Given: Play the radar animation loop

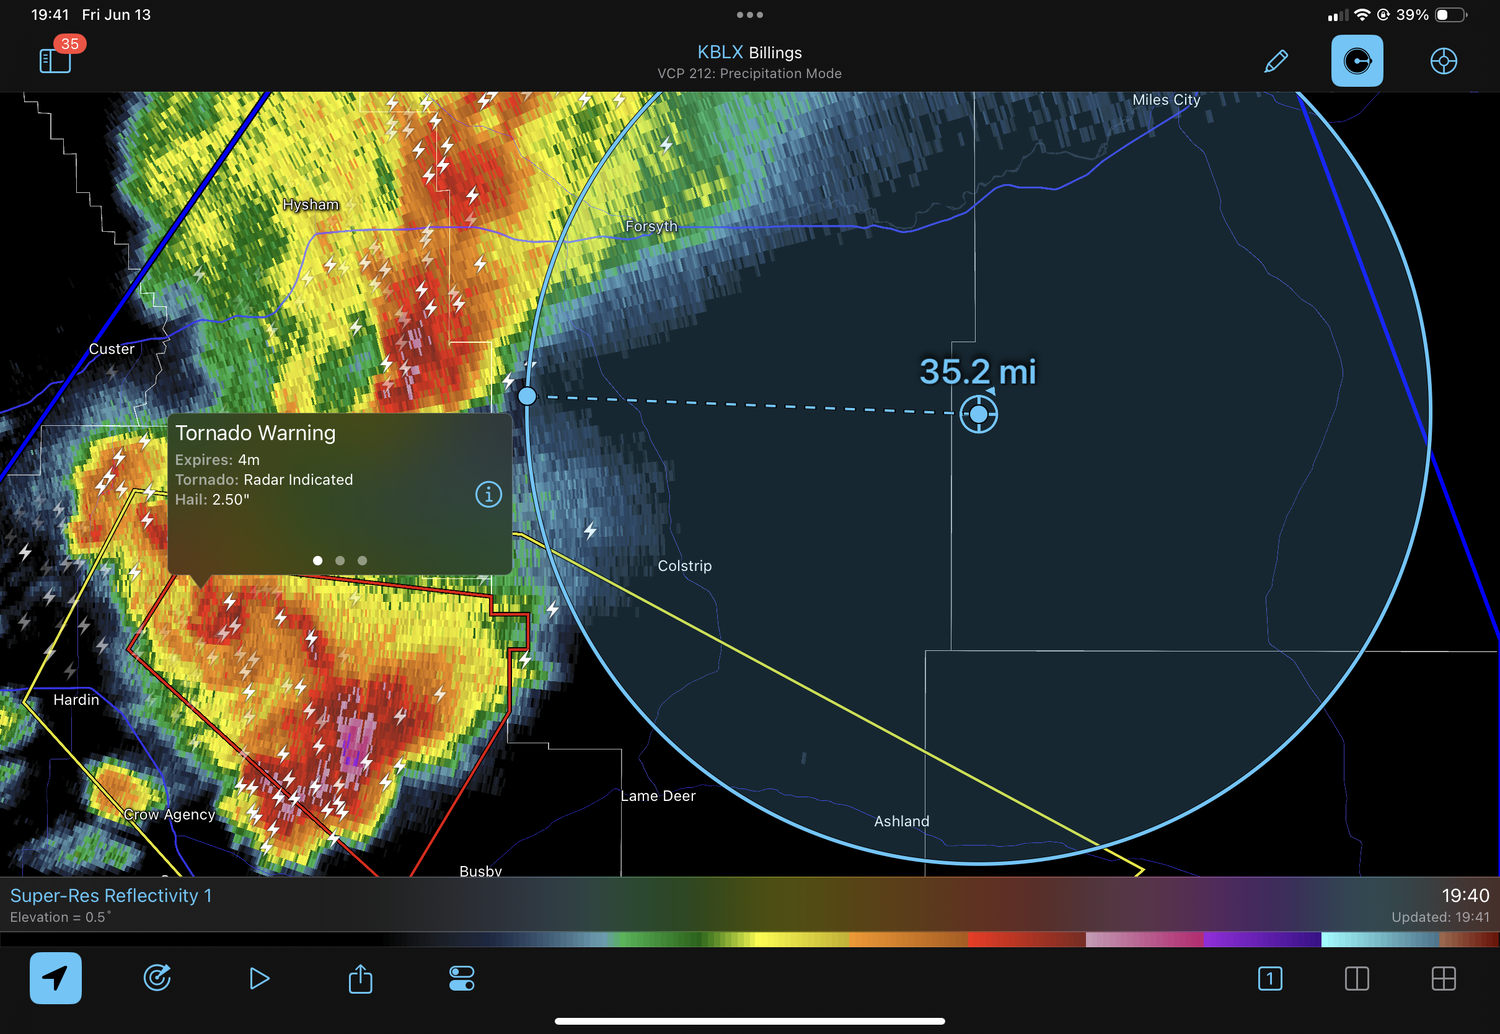Looking at the screenshot, I should 259,978.
